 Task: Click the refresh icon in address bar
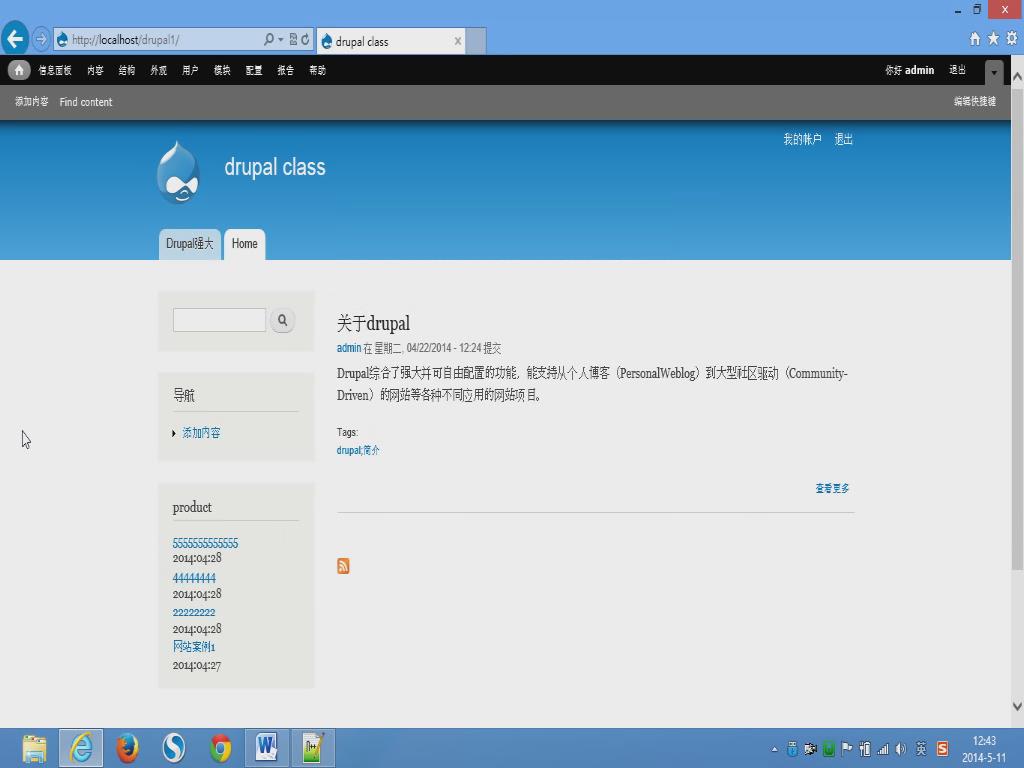305,39
